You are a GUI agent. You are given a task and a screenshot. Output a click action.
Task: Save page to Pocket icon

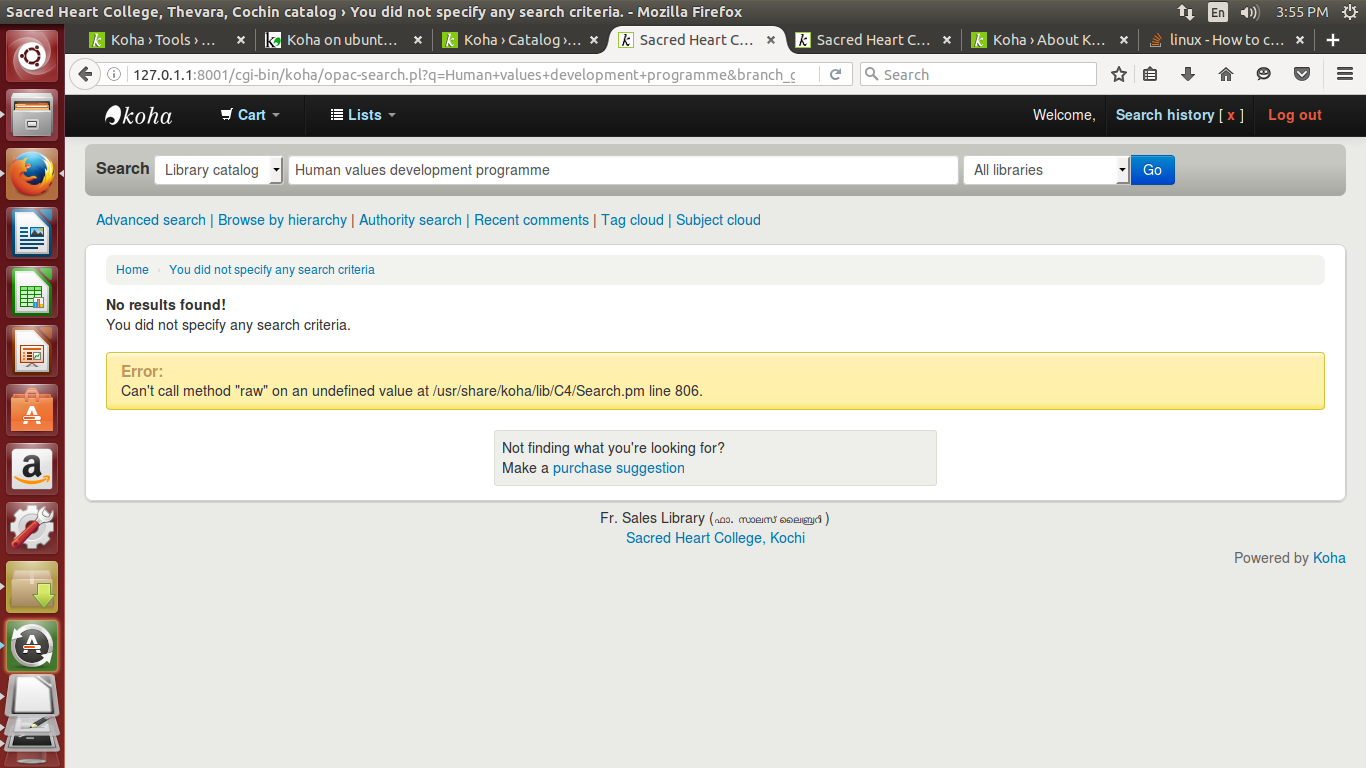click(x=1302, y=74)
